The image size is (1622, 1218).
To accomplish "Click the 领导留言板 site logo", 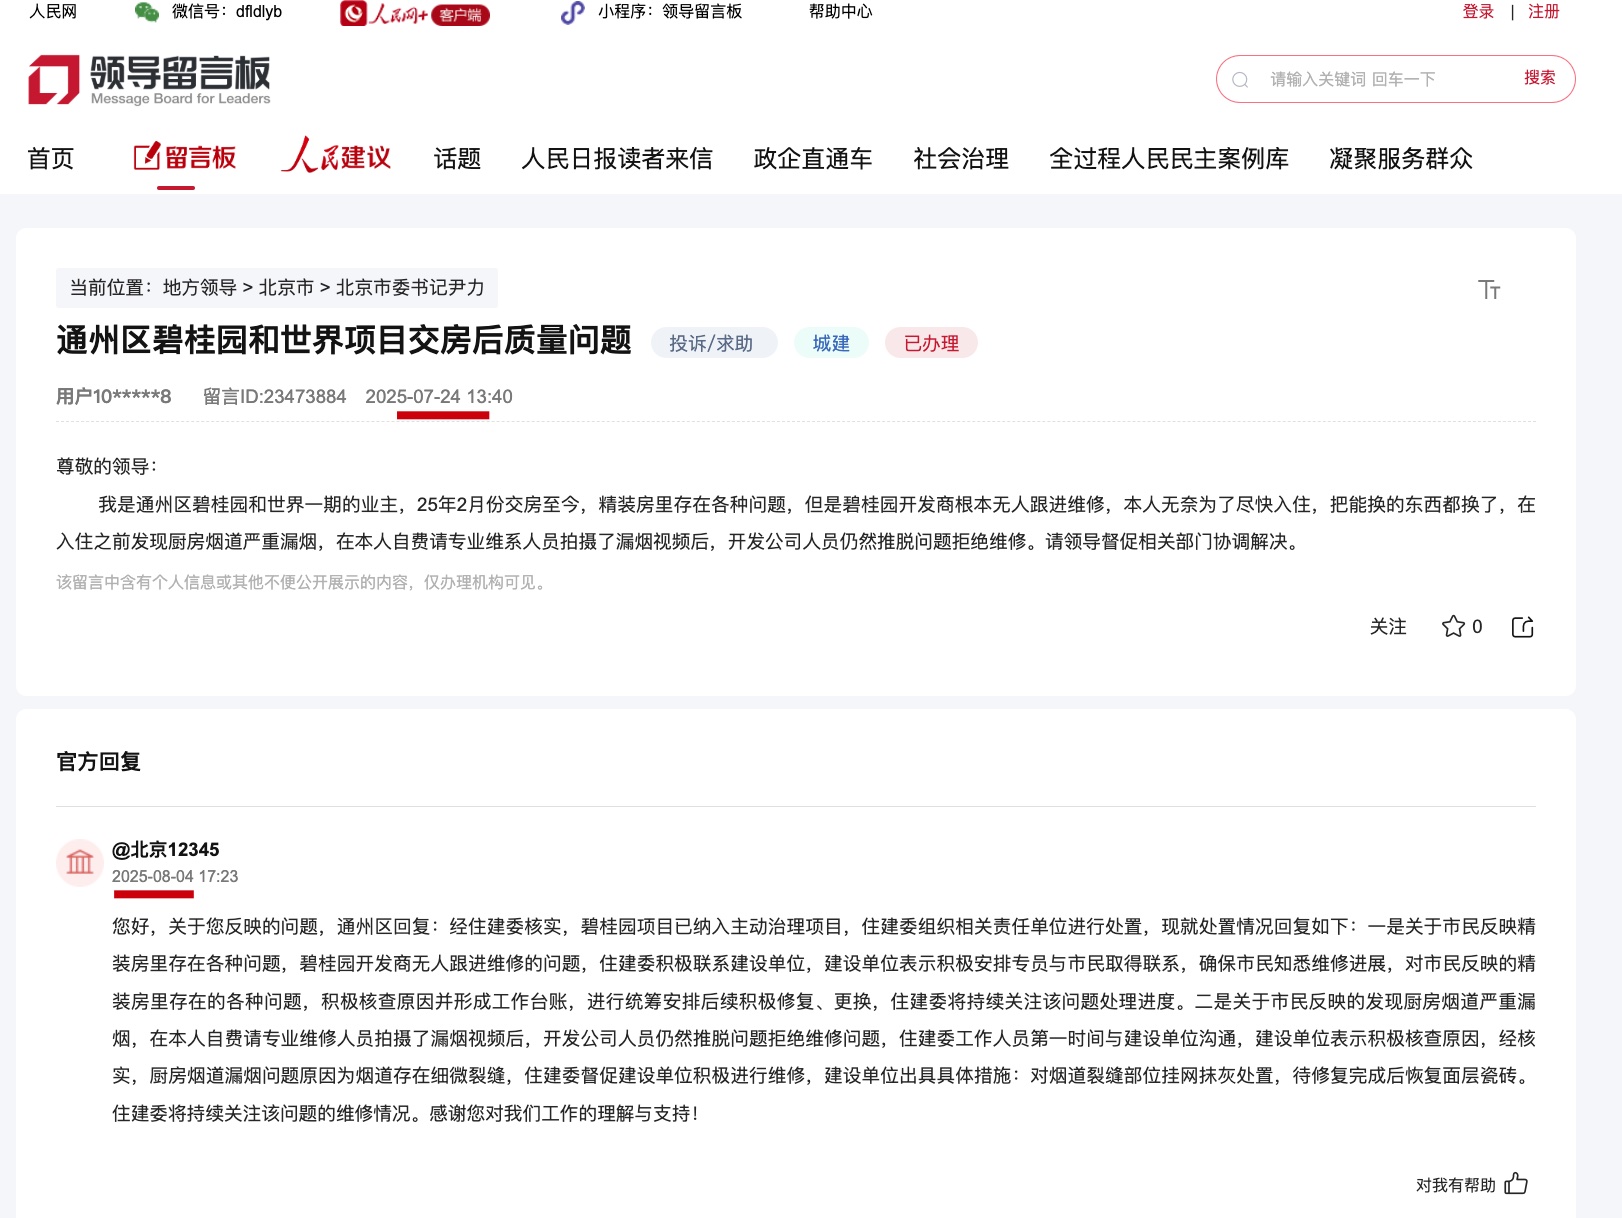I will coord(150,79).
